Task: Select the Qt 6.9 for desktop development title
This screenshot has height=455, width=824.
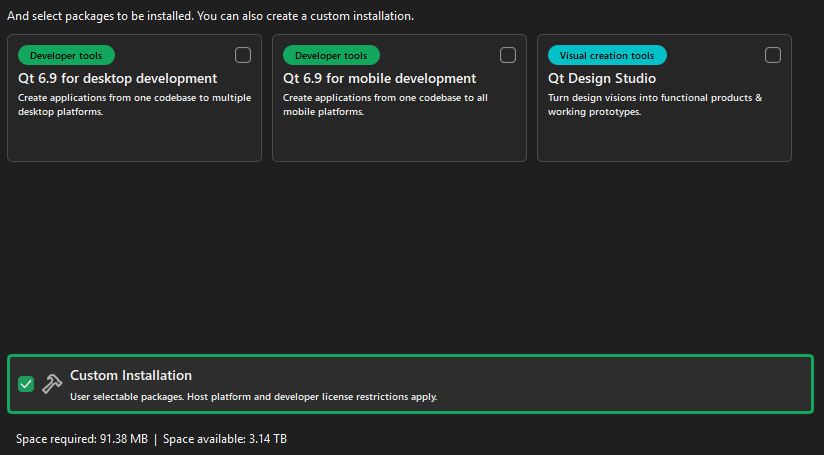Action: (x=118, y=78)
